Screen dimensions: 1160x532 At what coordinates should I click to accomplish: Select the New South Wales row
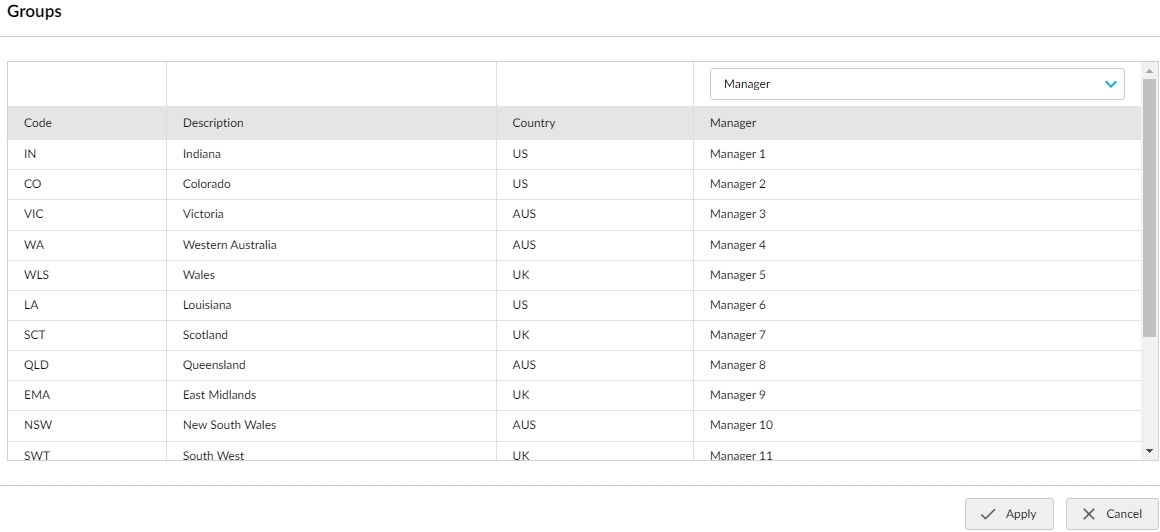point(229,425)
